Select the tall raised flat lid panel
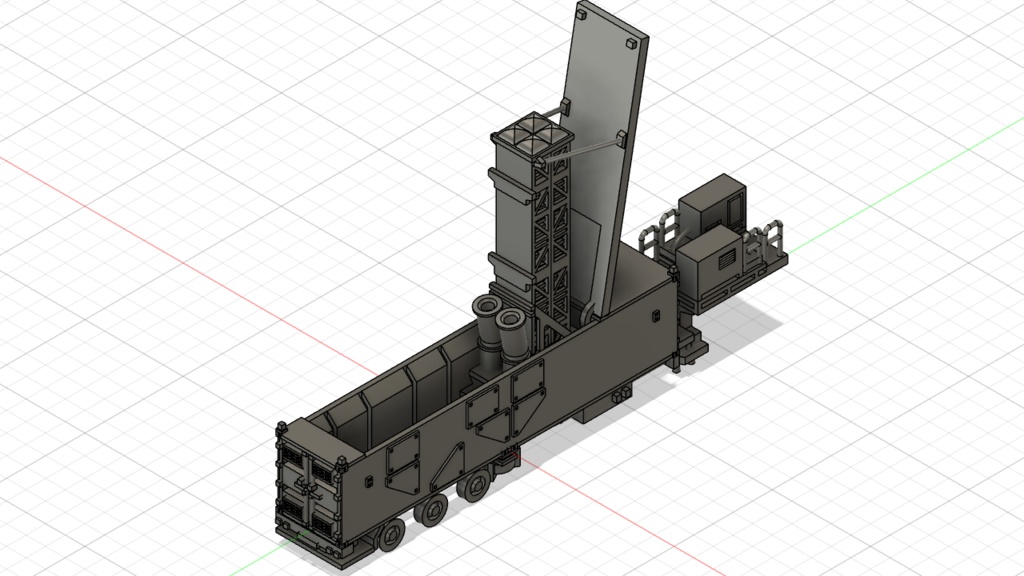The width and height of the screenshot is (1024, 576). pyautogui.click(x=605, y=157)
